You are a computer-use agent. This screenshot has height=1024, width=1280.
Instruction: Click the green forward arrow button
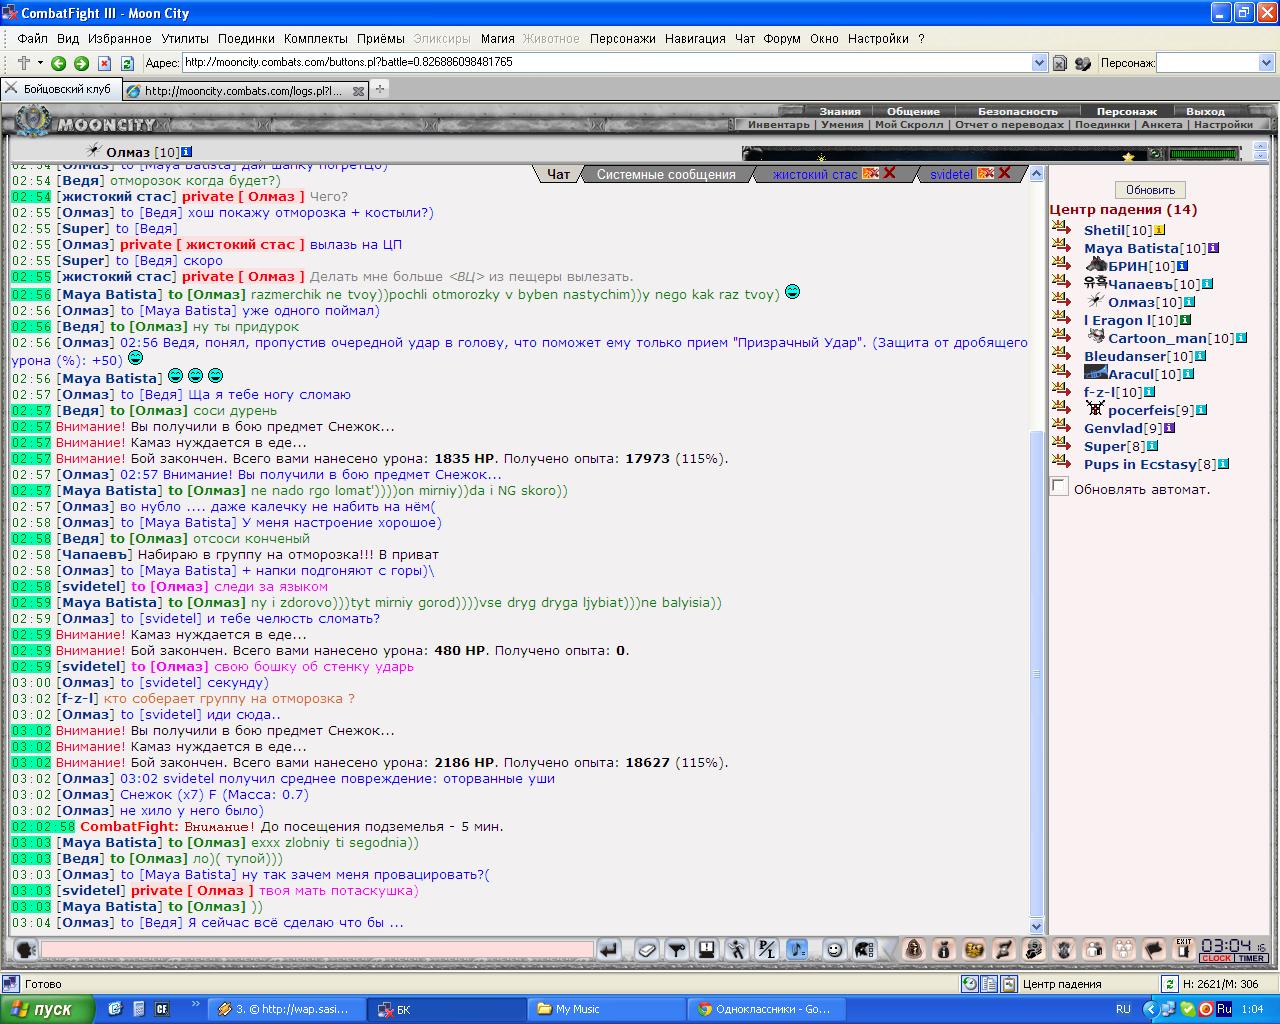tap(81, 63)
